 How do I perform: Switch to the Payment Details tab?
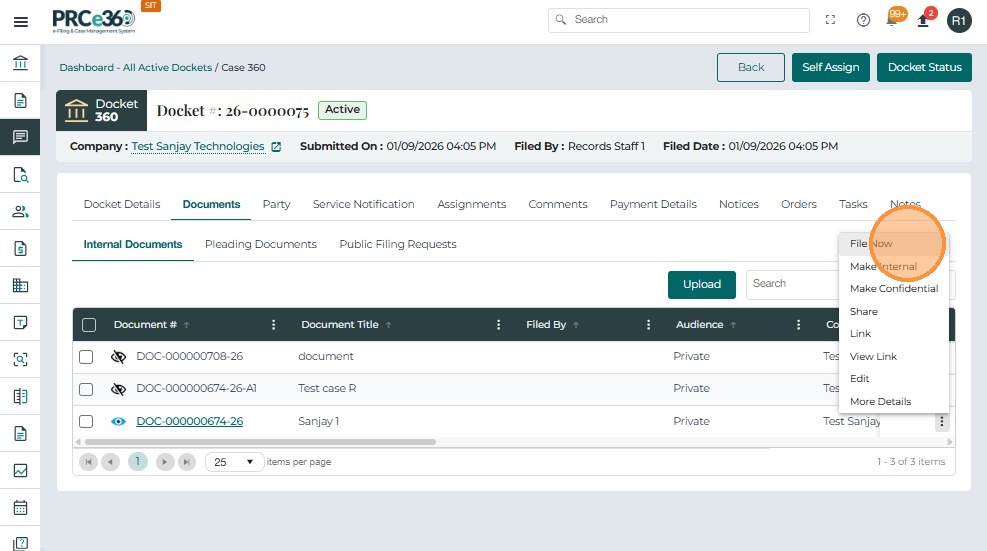[653, 205]
